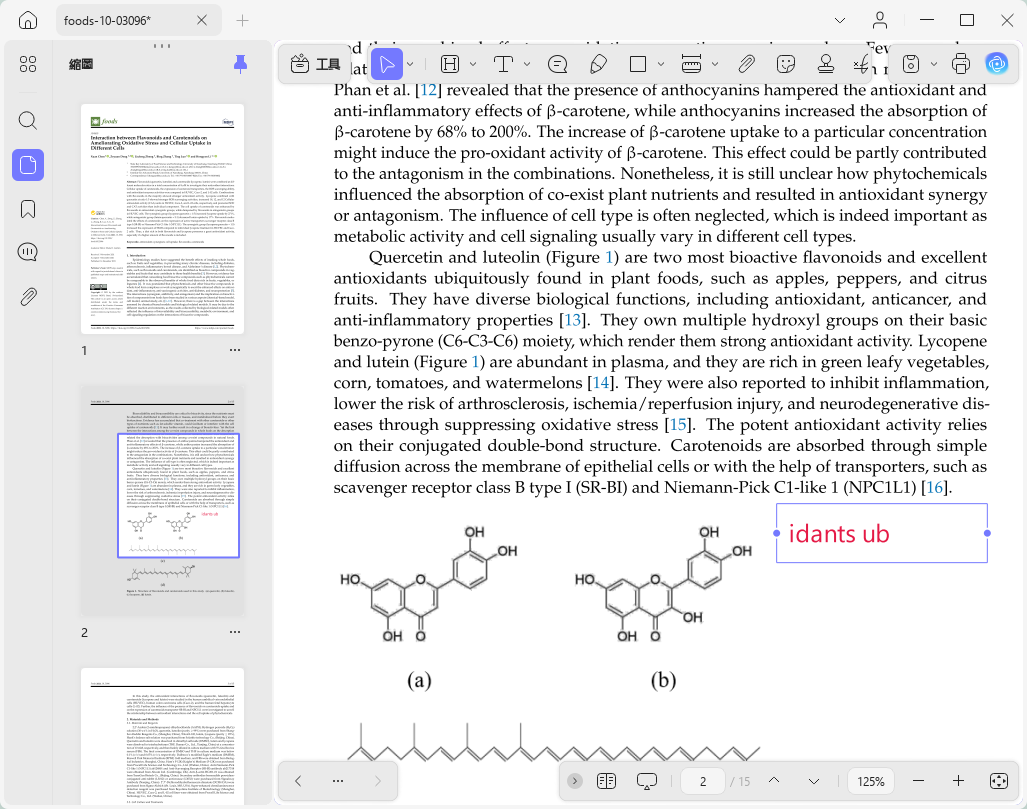Open the search panel in sidebar
Image resolution: width=1027 pixels, height=809 pixels.
point(28,121)
